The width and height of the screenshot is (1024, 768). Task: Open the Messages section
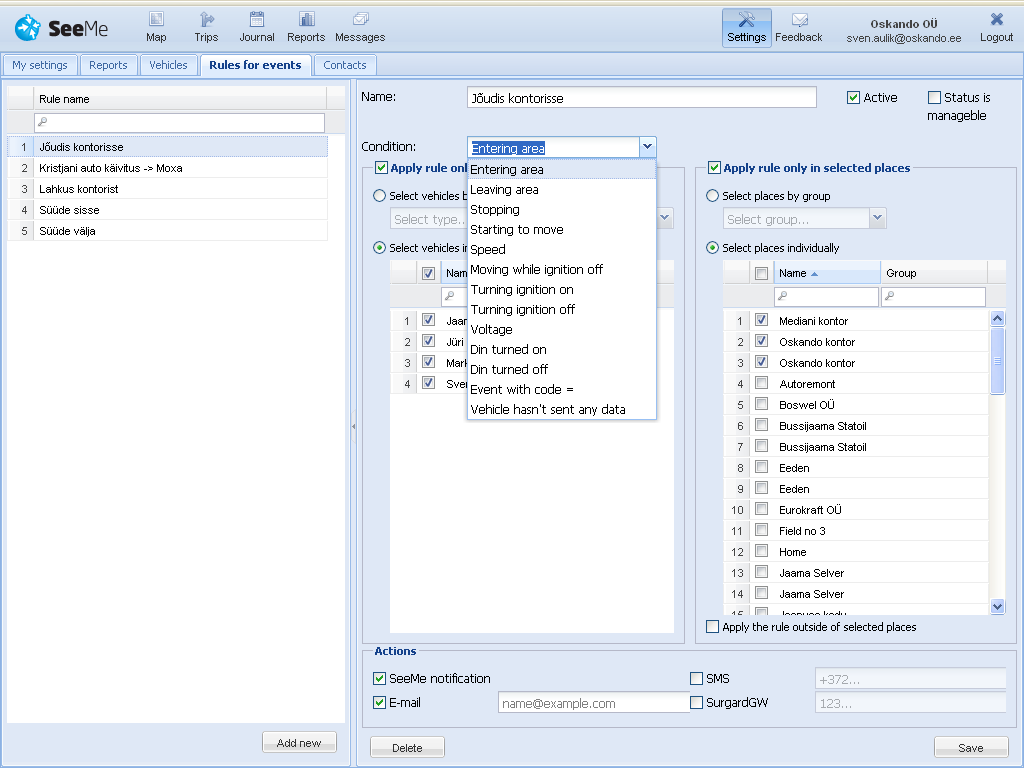pos(360,27)
